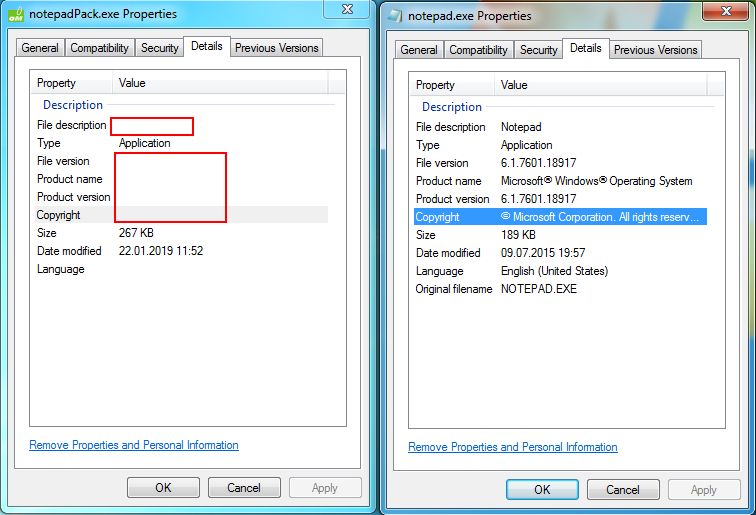Open Security tab in notepad.exe Properties
756x515 pixels.
[x=538, y=50]
